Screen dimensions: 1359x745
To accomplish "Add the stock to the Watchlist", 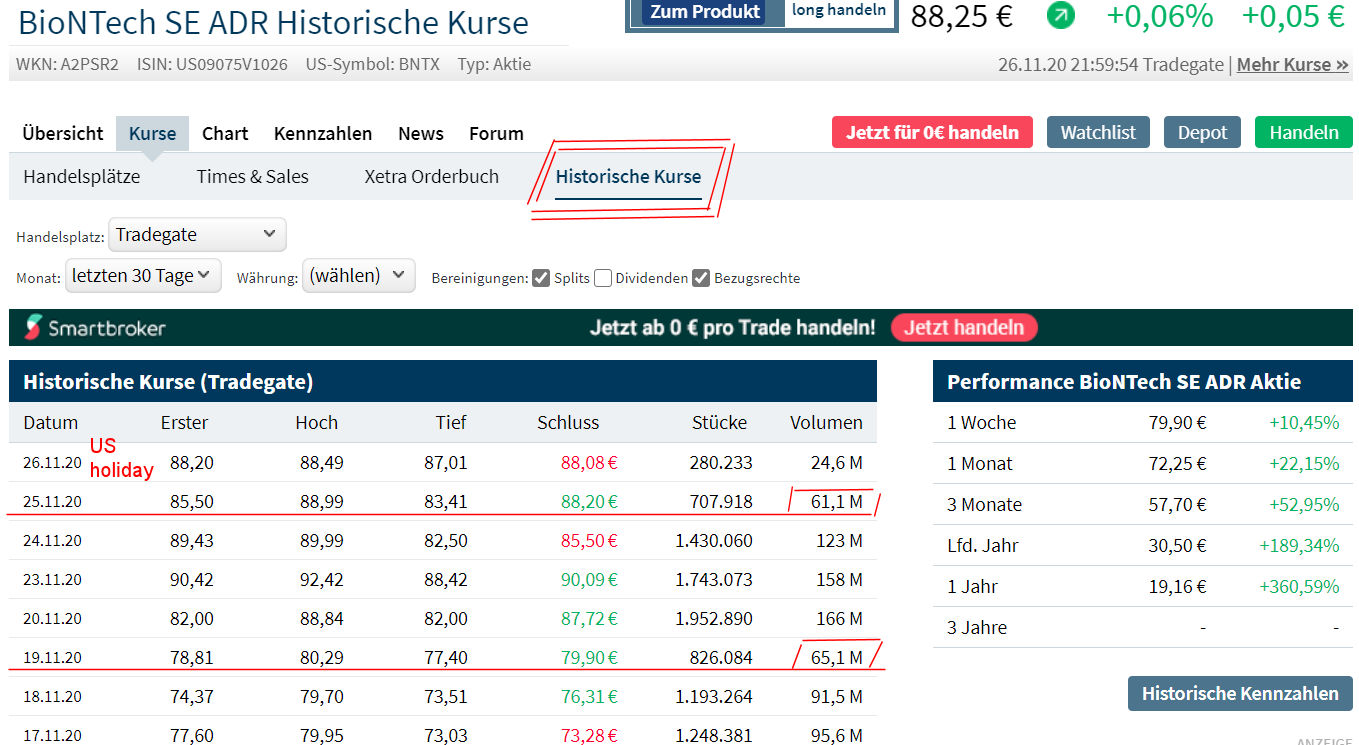I will tap(1097, 131).
